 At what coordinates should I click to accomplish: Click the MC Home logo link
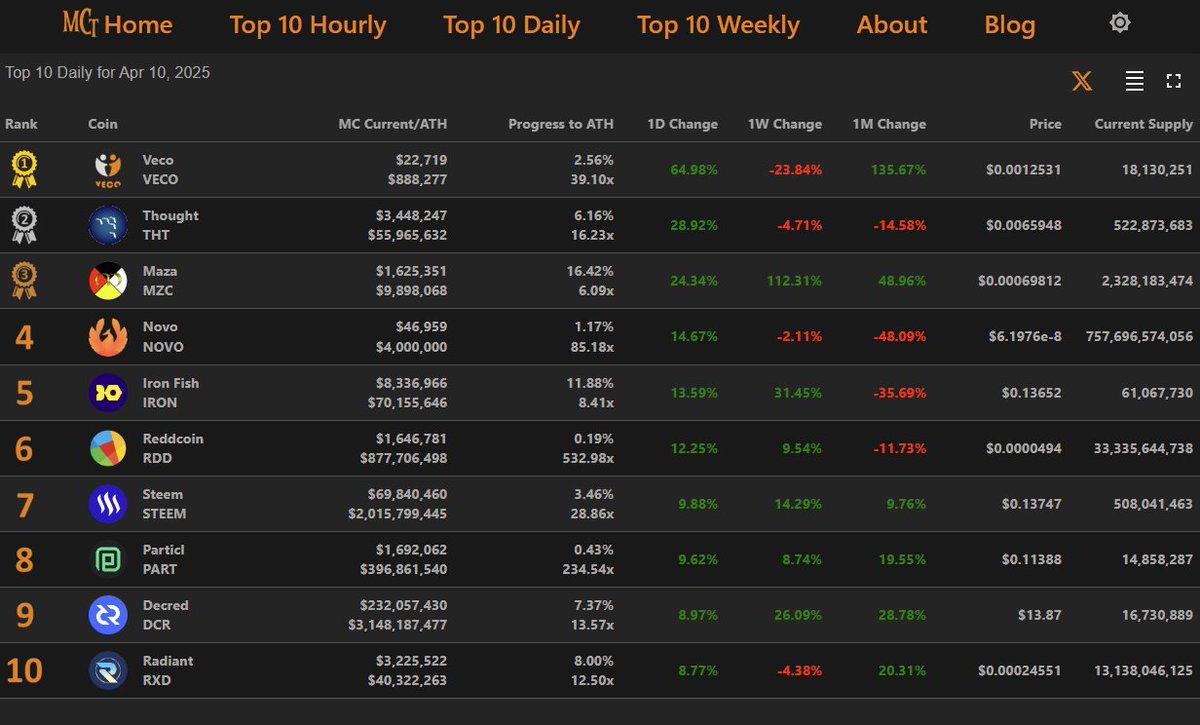(117, 24)
